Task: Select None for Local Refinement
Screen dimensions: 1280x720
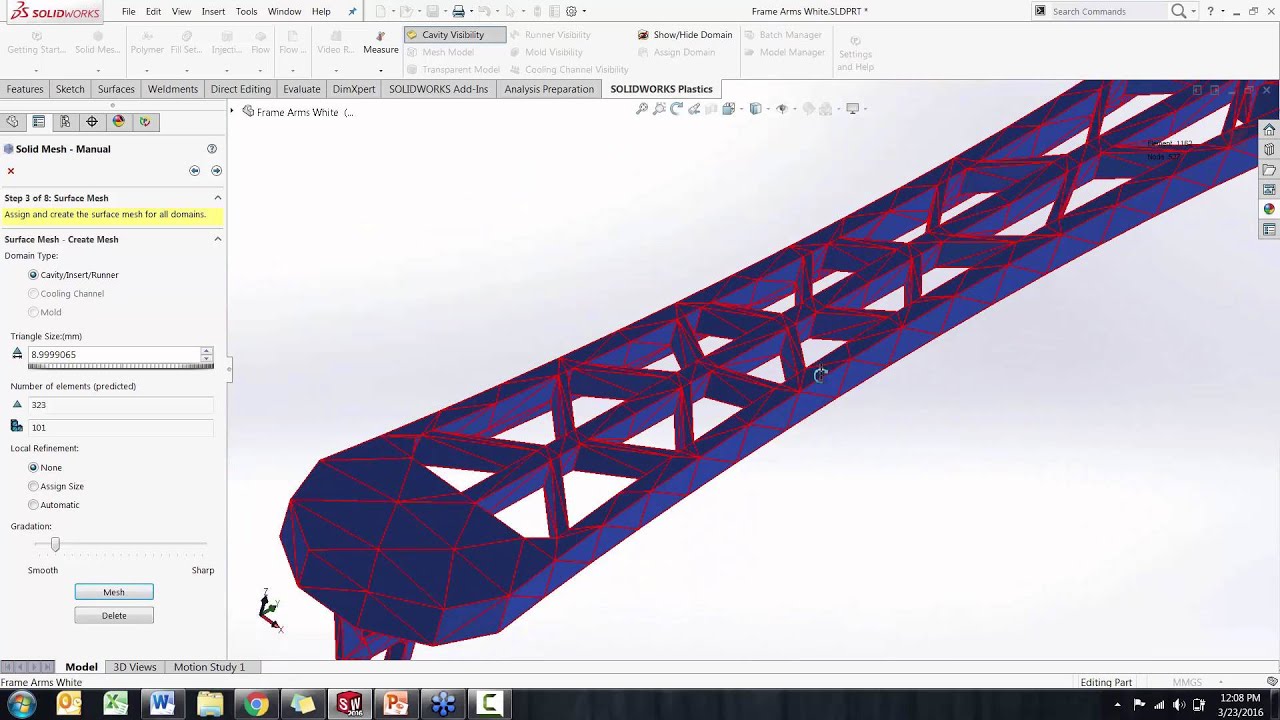Action: click(x=45, y=468)
